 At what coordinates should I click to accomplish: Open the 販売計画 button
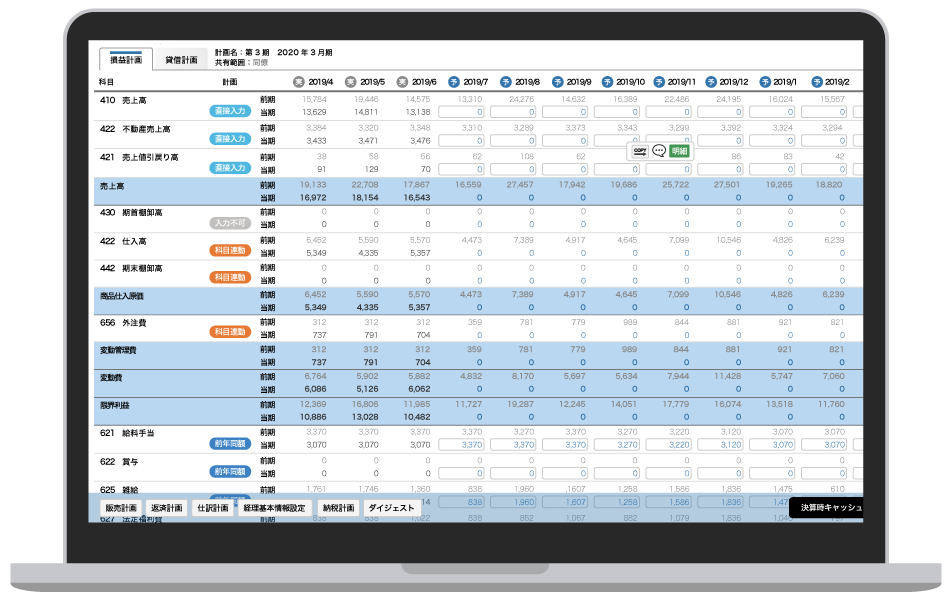tap(121, 508)
